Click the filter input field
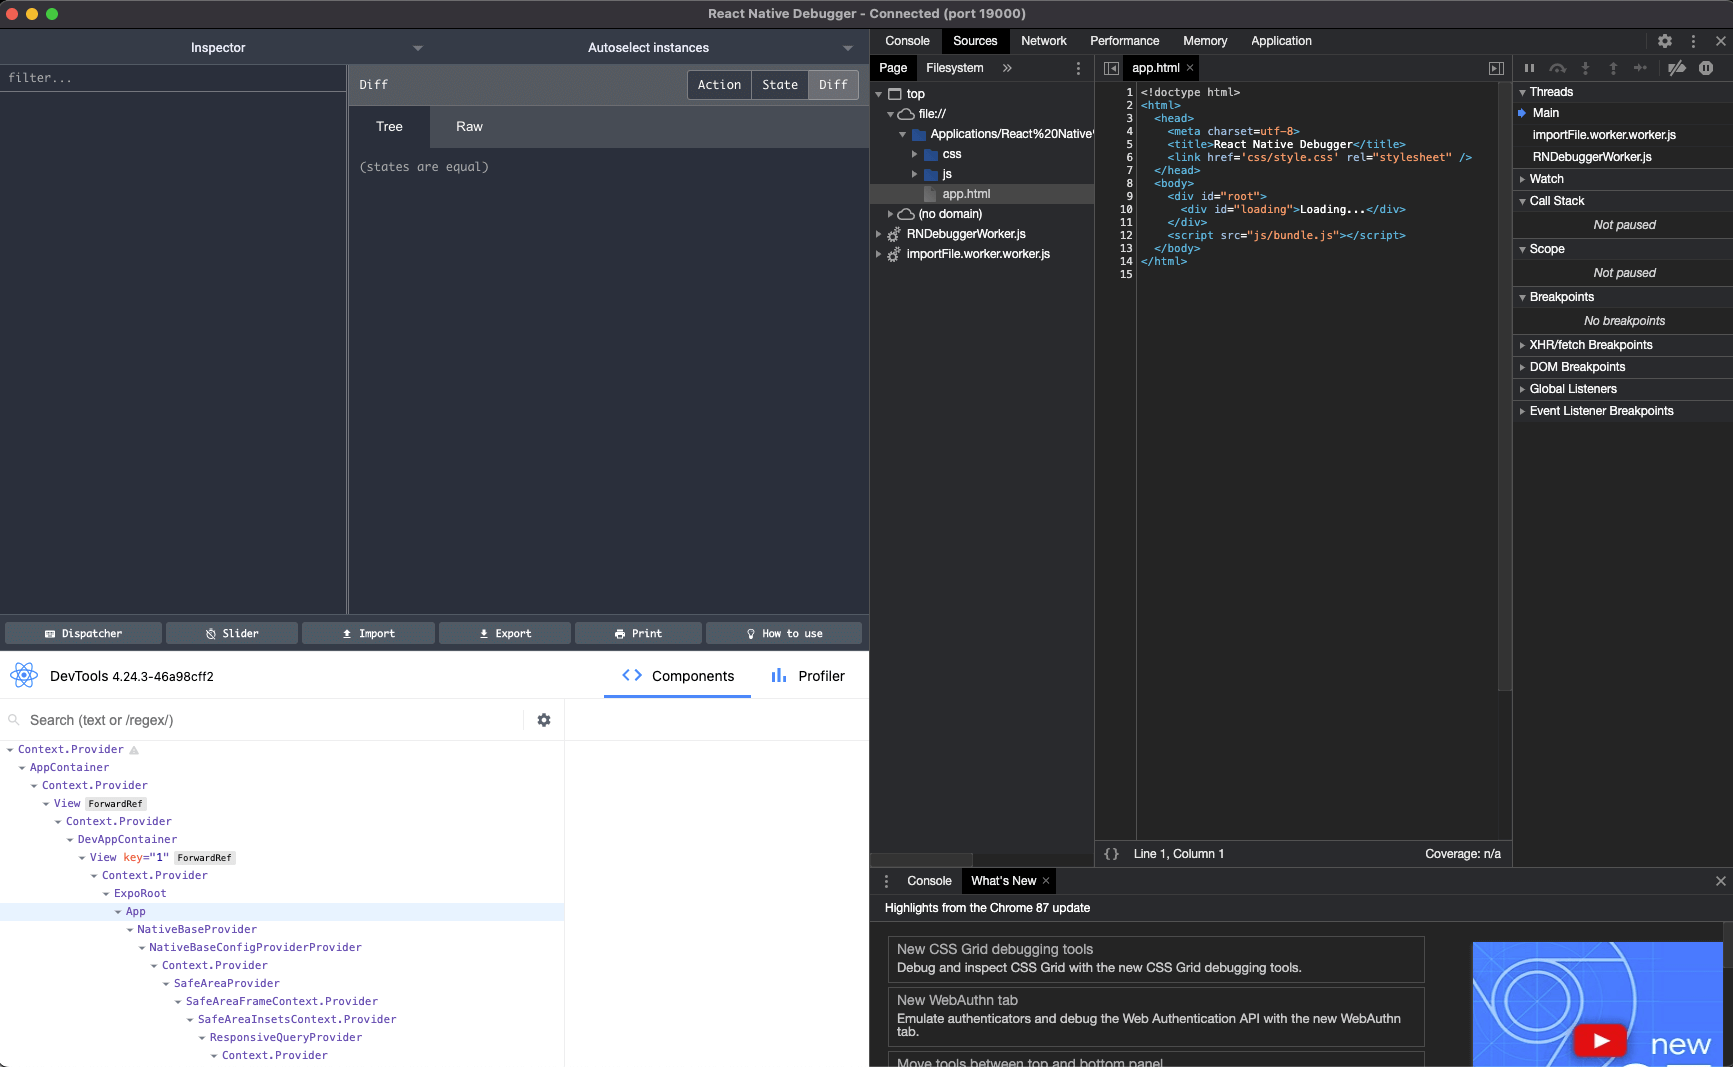 [x=173, y=78]
